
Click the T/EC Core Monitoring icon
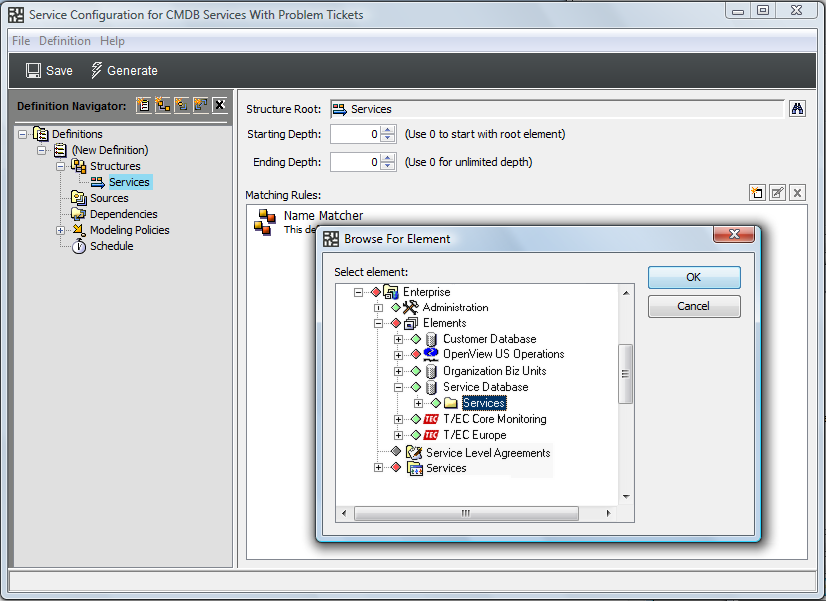[431, 419]
